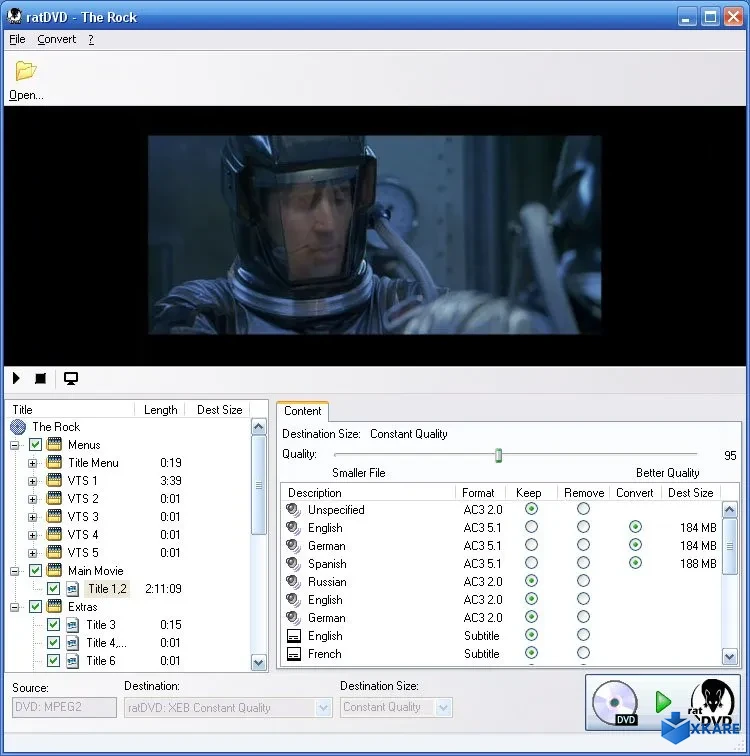
Task: Click the Title Menu folder icon
Action: coord(54,462)
